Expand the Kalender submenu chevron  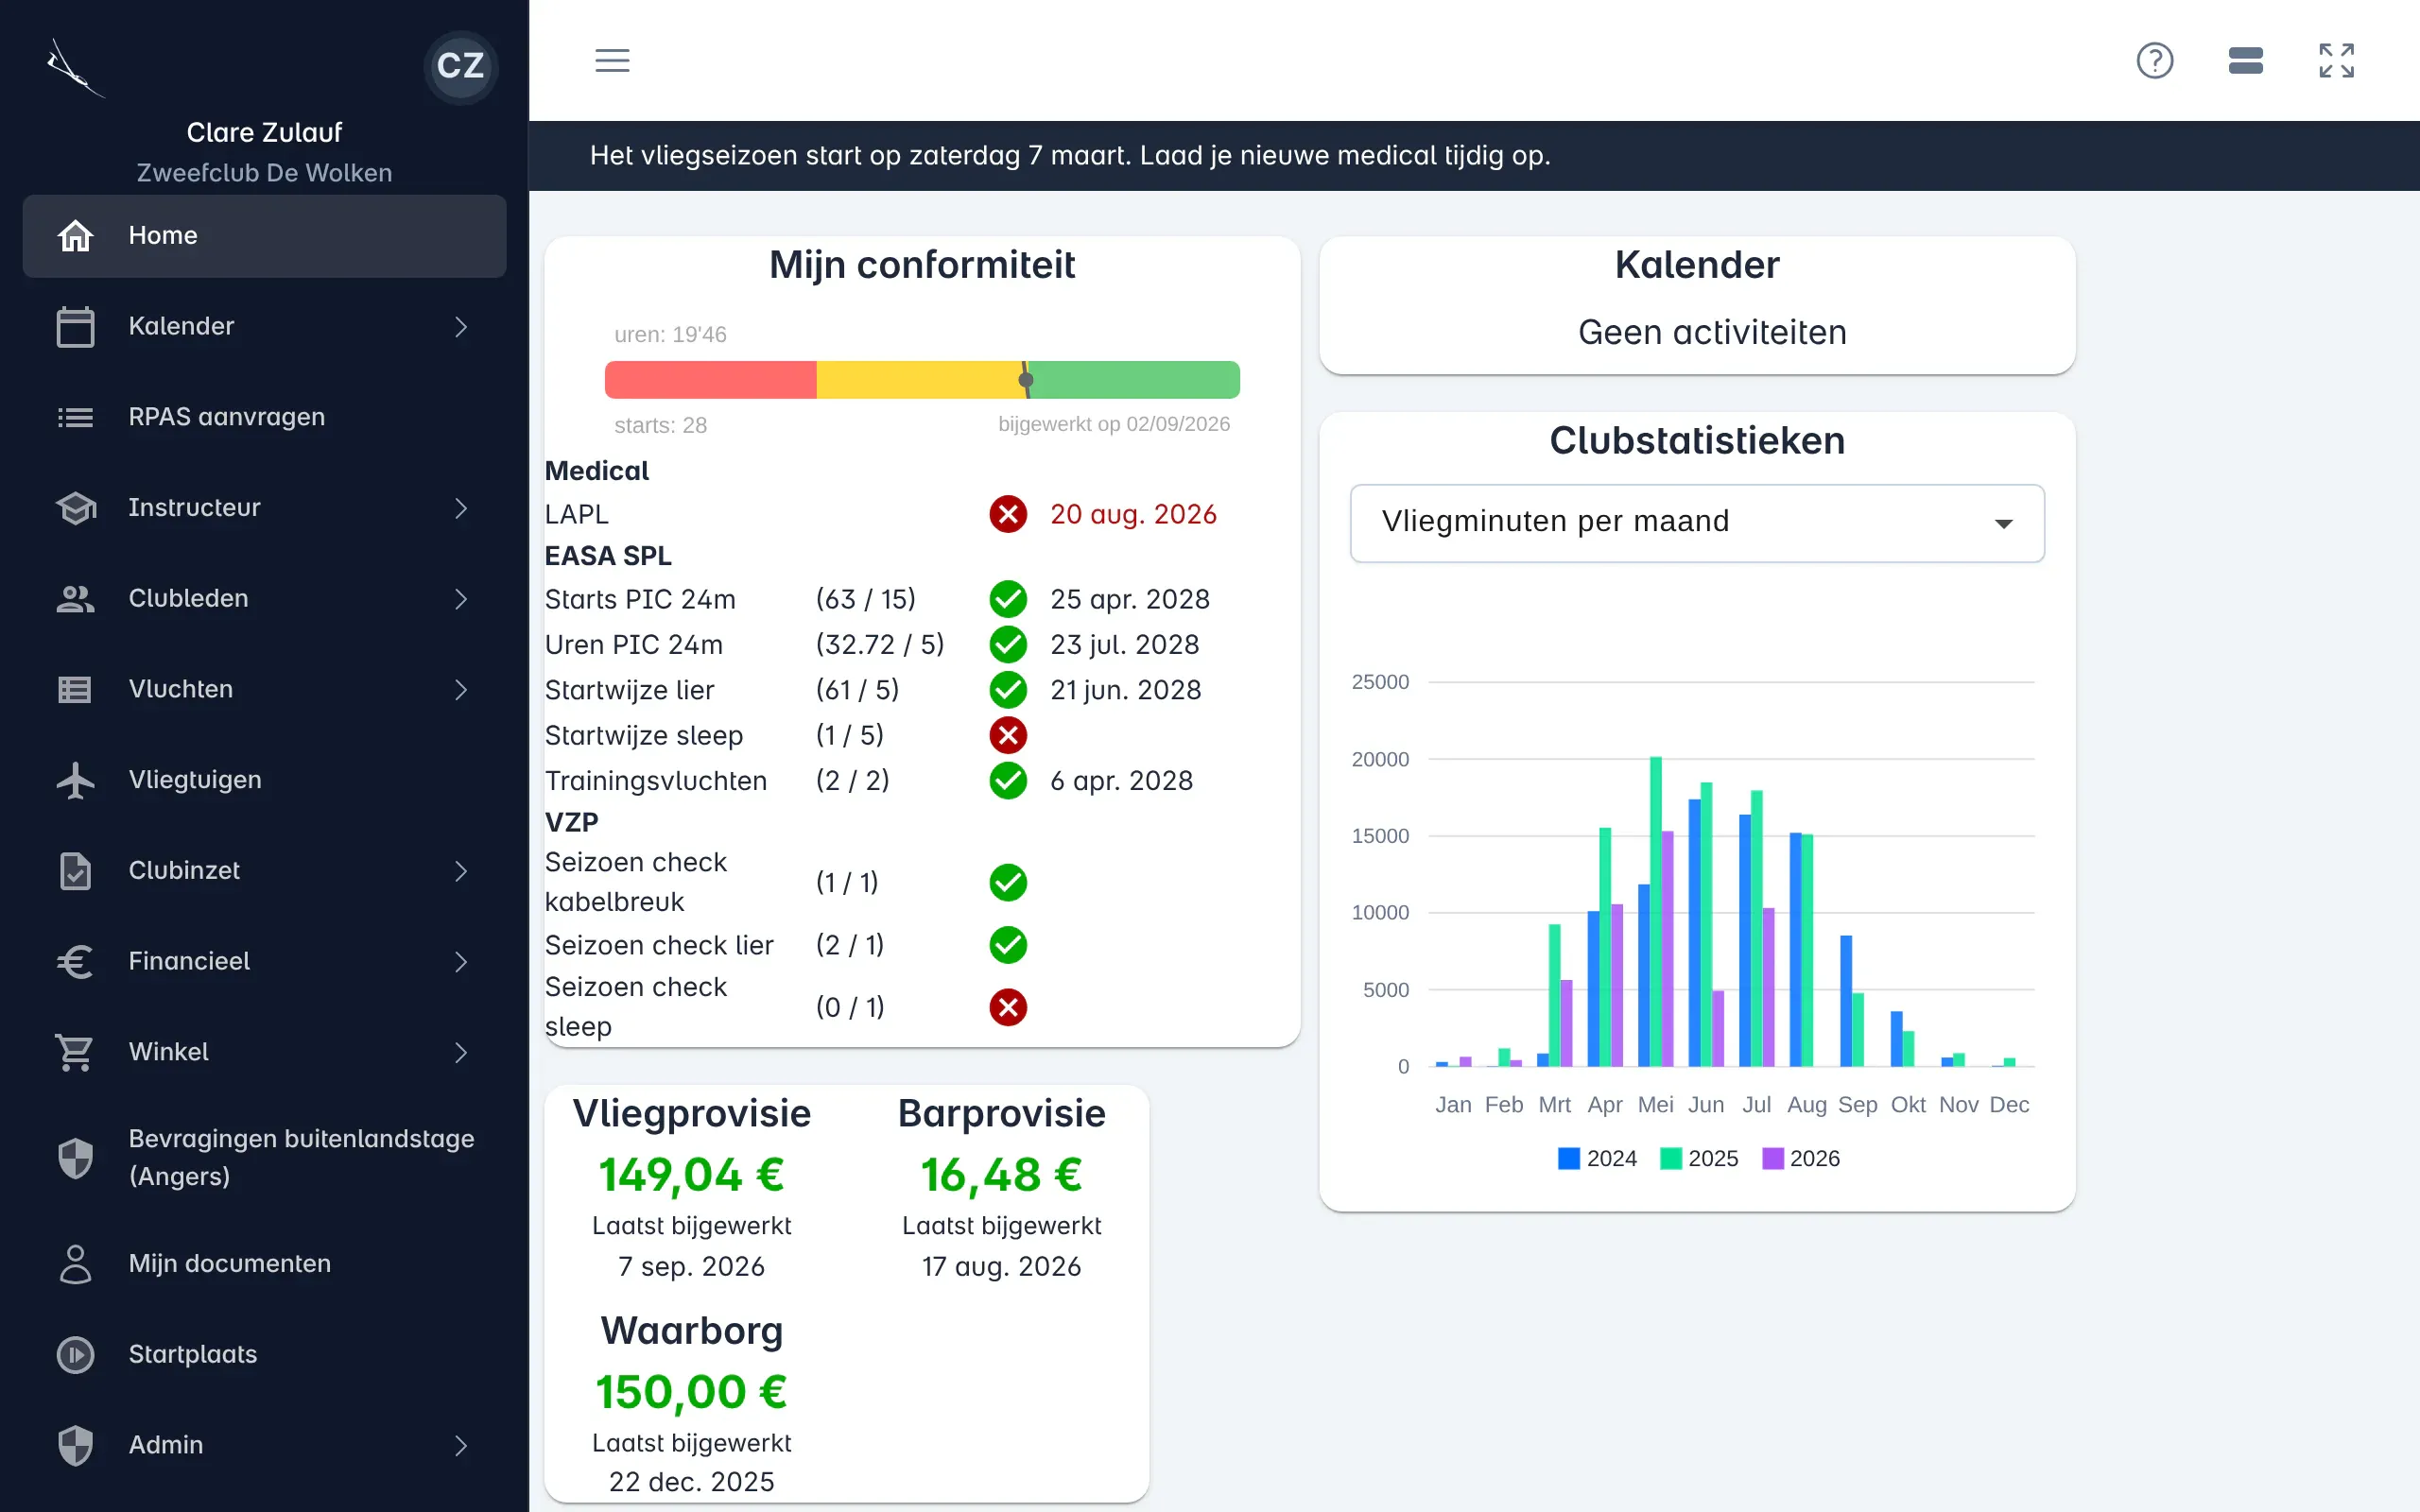click(461, 327)
